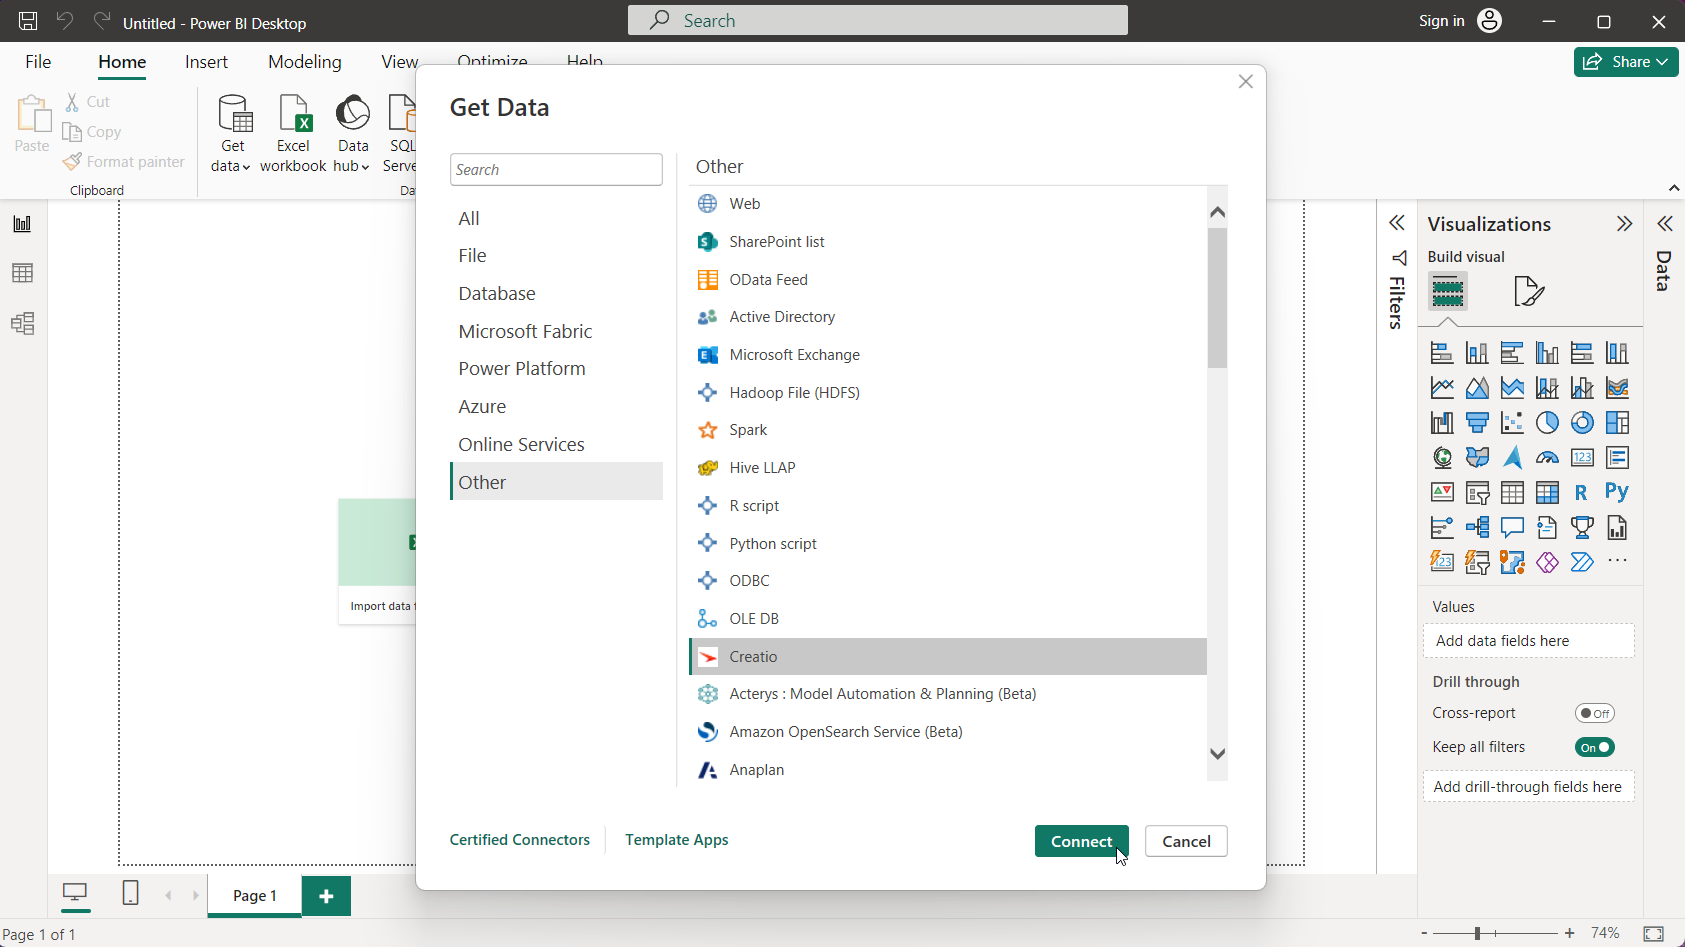Click scroll-up arrow in connector list
This screenshot has height=947, width=1685.
coord(1217,212)
